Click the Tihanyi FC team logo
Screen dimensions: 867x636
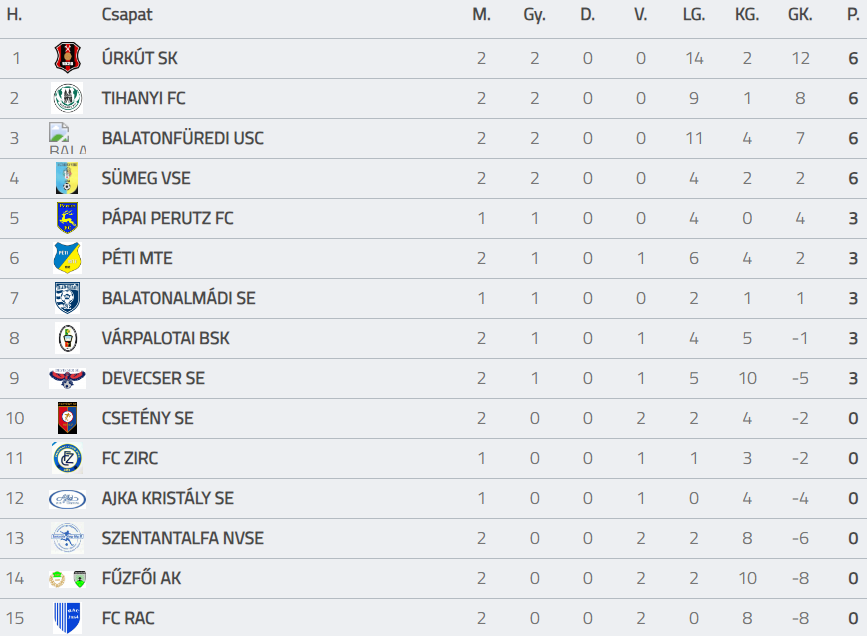click(67, 98)
